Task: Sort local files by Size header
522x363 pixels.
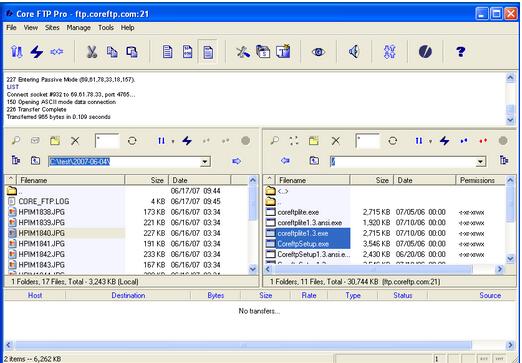Action: pyautogui.click(x=147, y=180)
